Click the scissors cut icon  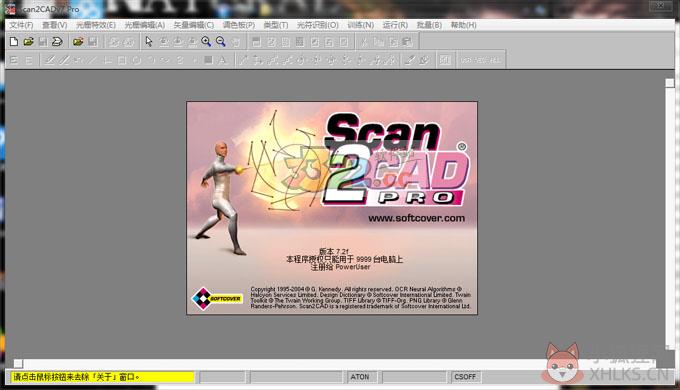pos(364,42)
